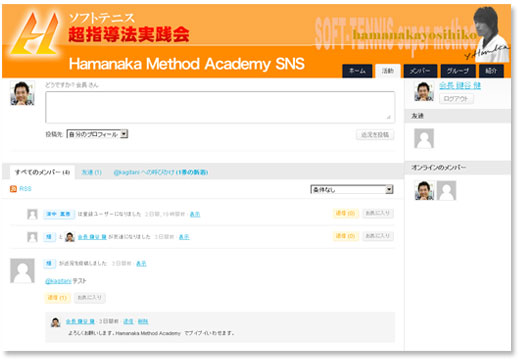Click the user name tag in the registered-user row
Image resolution: width=520 pixels, height=361 pixels.
coord(59,214)
